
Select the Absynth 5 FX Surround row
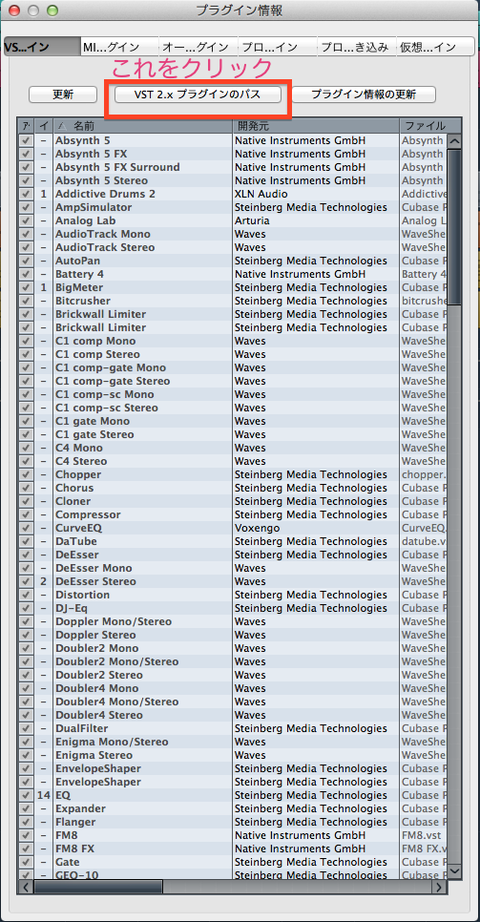pos(234,167)
